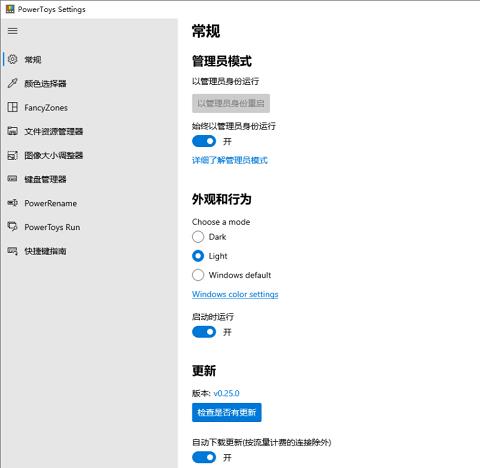Image resolution: width=480 pixels, height=468 pixels.
Task: Click the Choose a mode label
Action: (221, 222)
